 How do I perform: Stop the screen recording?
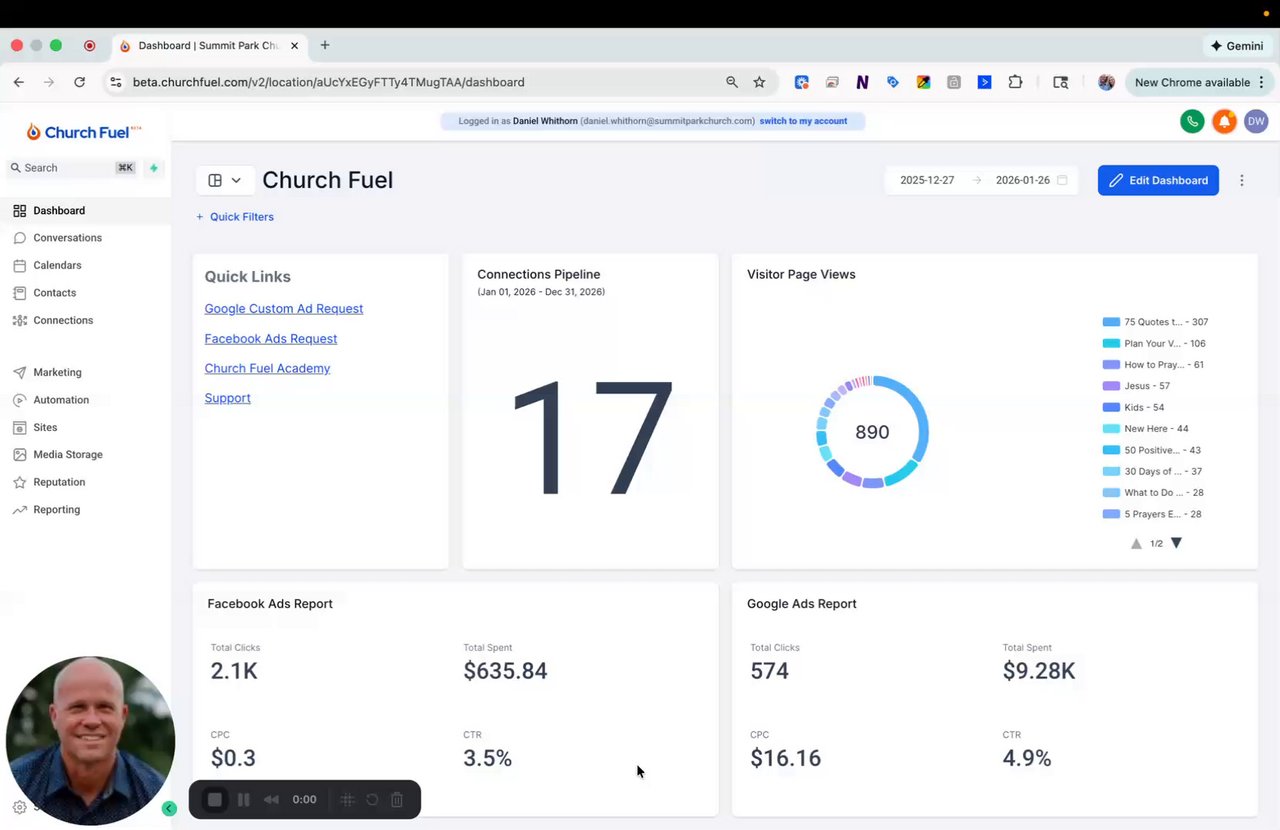tap(214, 800)
